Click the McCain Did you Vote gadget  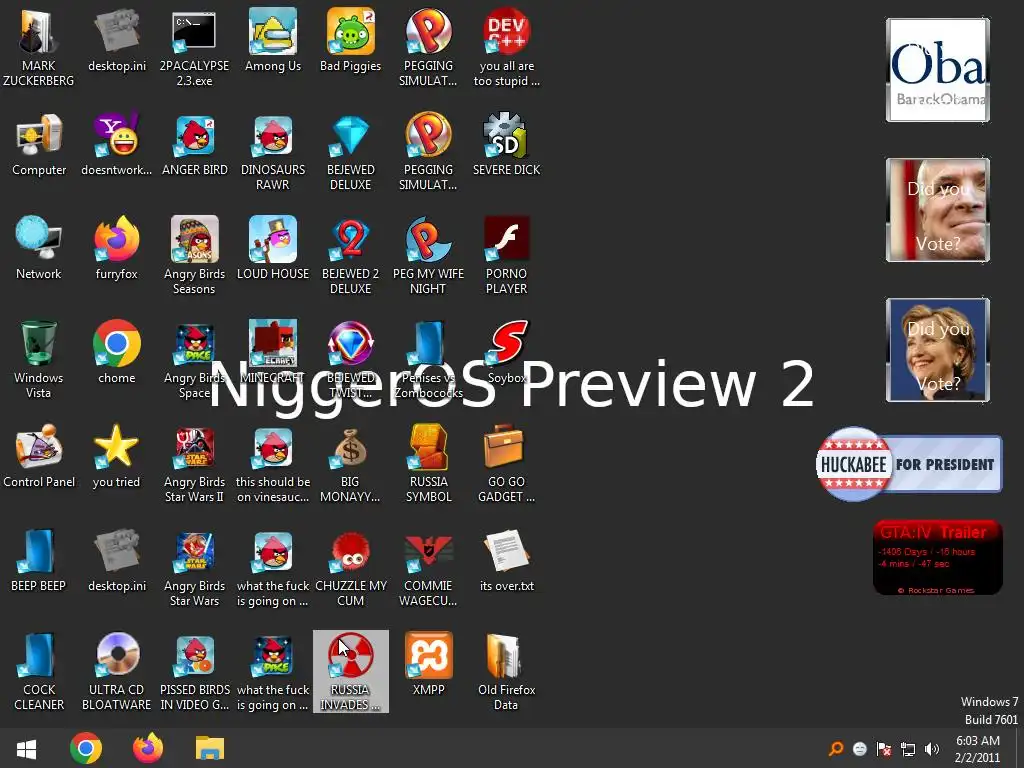tap(938, 210)
